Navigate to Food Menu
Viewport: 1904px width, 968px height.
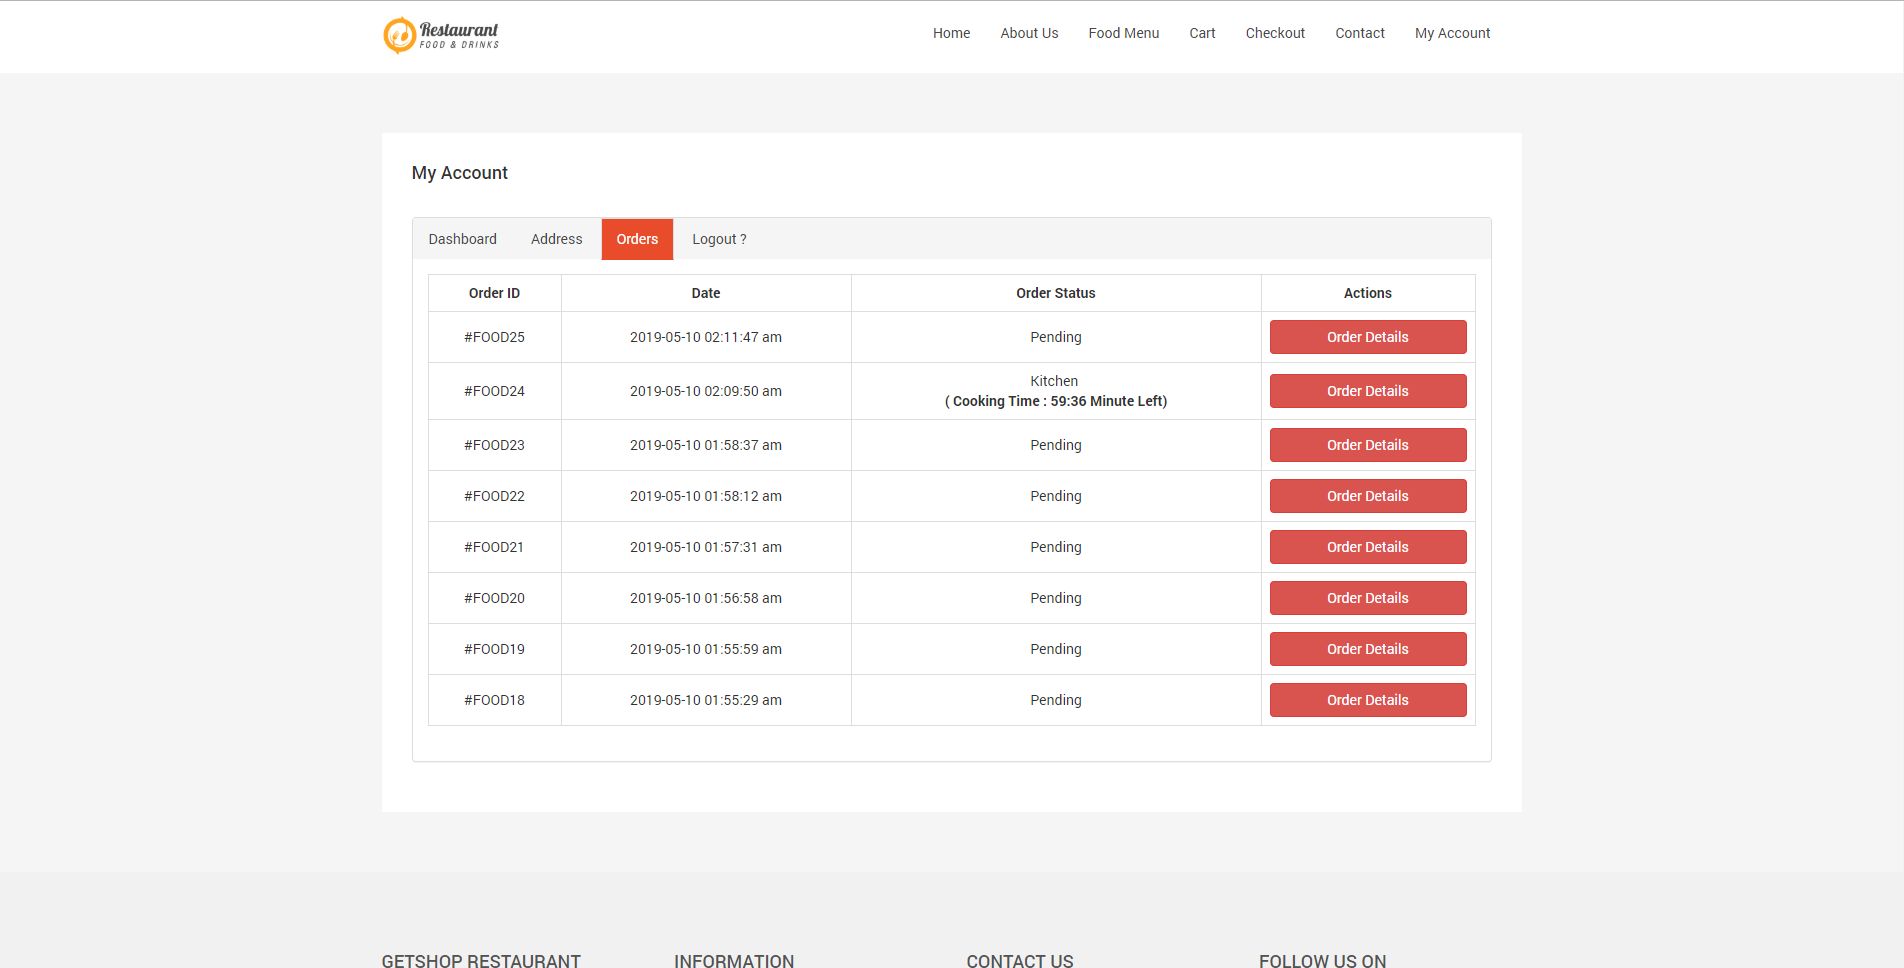point(1123,33)
